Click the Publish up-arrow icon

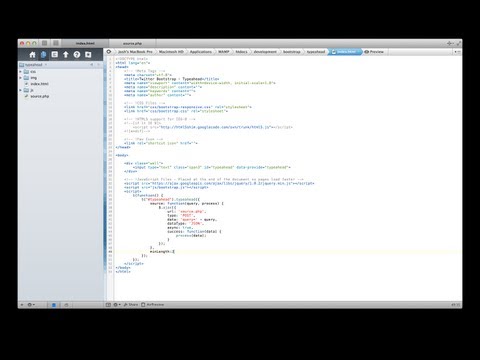click(x=66, y=55)
